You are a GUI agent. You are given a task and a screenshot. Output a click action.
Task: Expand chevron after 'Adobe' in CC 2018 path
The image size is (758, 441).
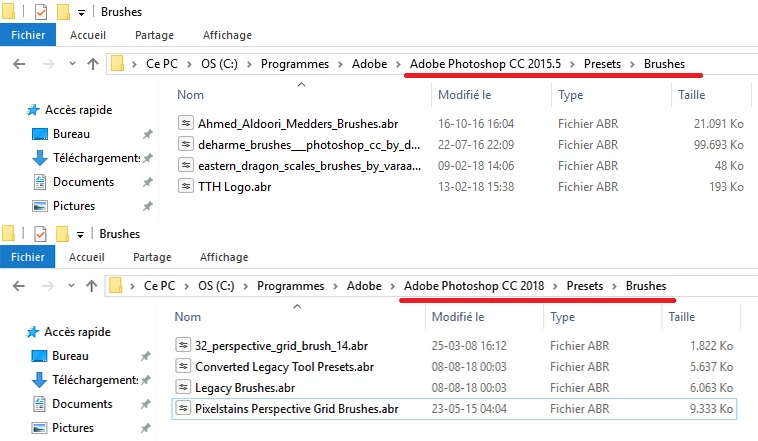393,286
